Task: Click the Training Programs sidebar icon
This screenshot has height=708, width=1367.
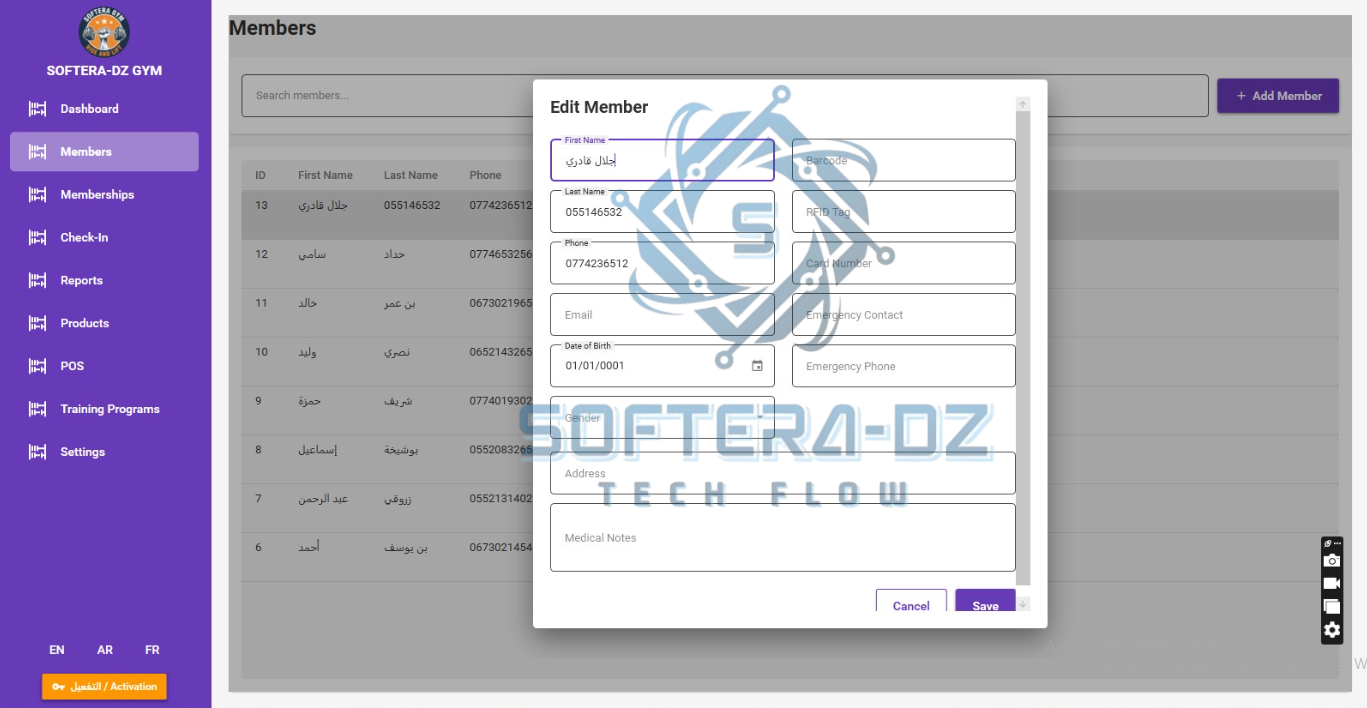Action: tap(38, 409)
